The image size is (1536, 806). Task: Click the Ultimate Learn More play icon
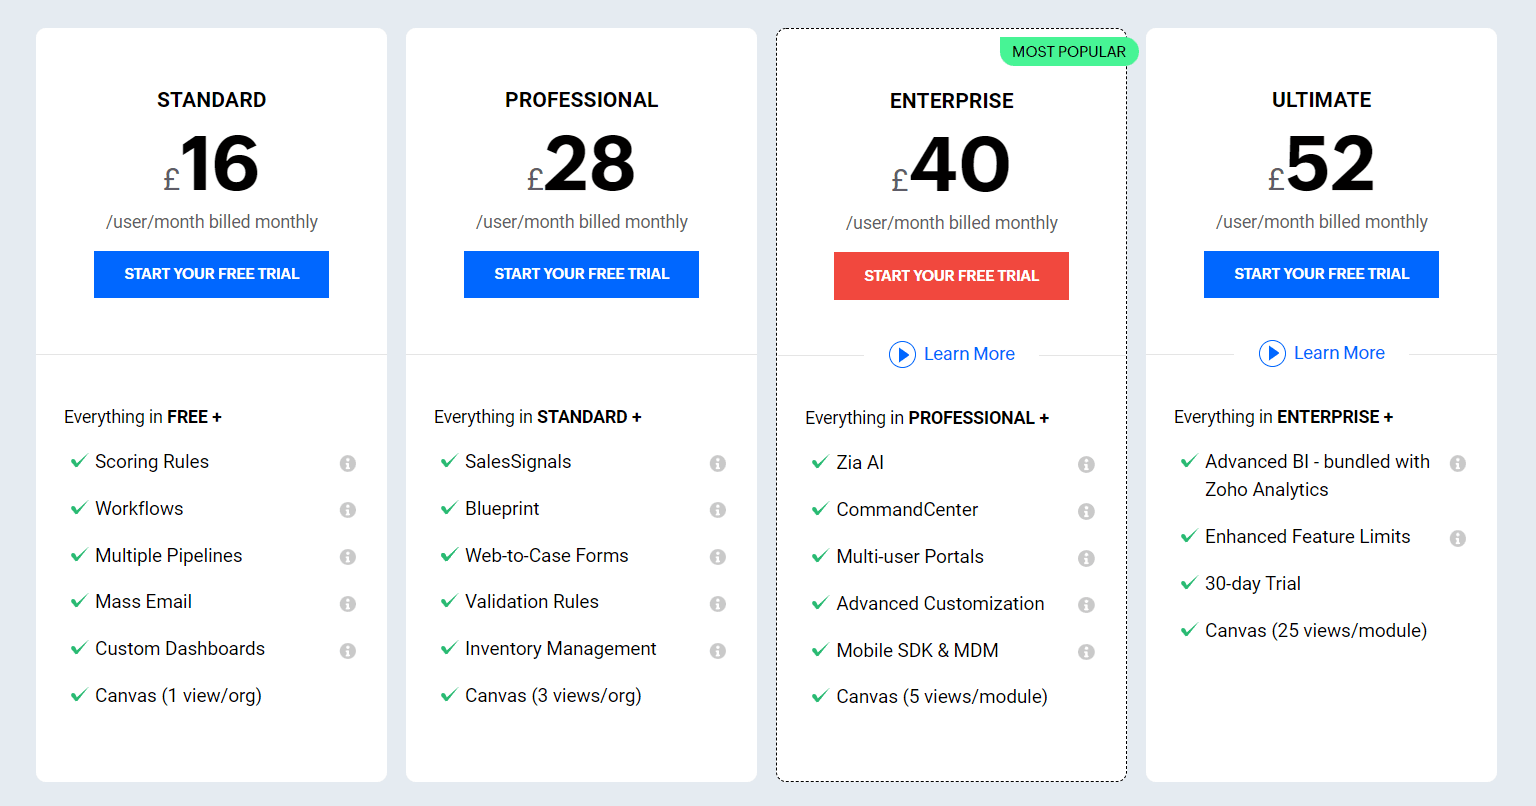coord(1273,353)
